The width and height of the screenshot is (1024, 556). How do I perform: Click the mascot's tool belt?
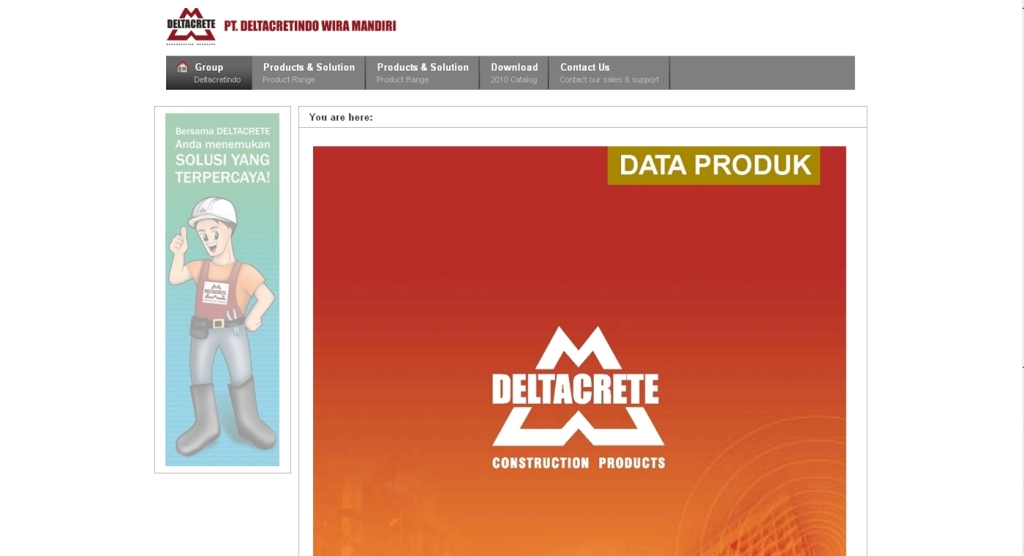[x=216, y=322]
